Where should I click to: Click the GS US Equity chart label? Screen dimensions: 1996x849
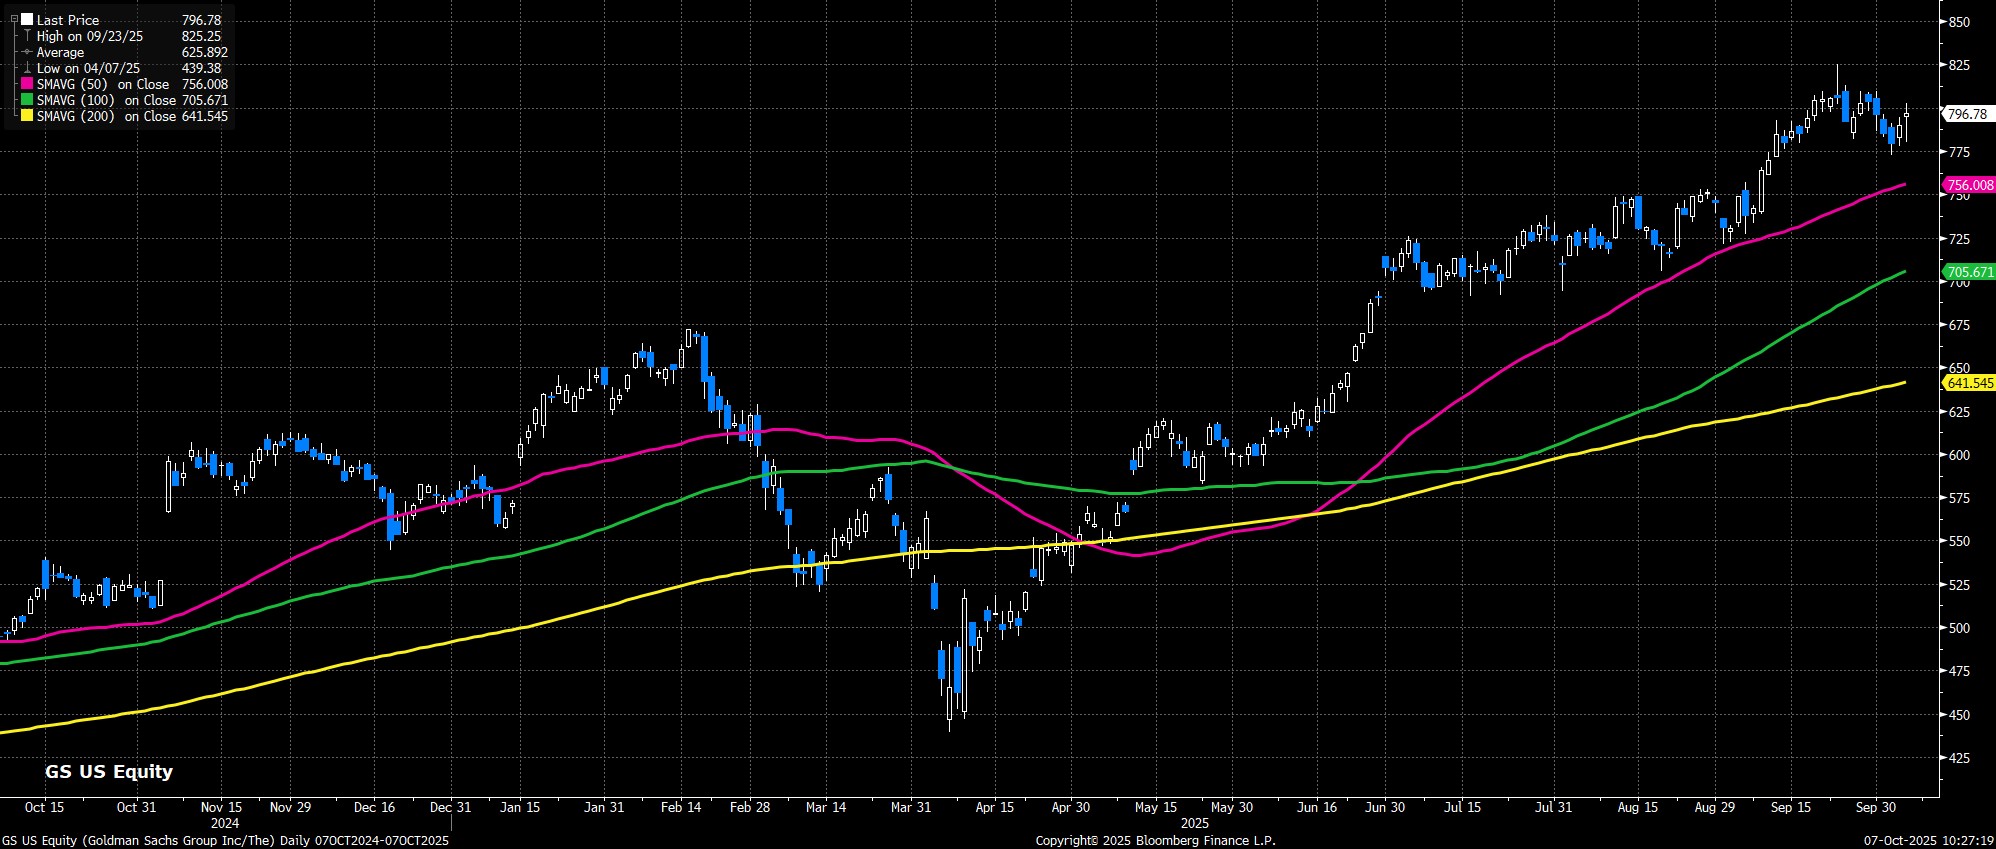click(109, 771)
